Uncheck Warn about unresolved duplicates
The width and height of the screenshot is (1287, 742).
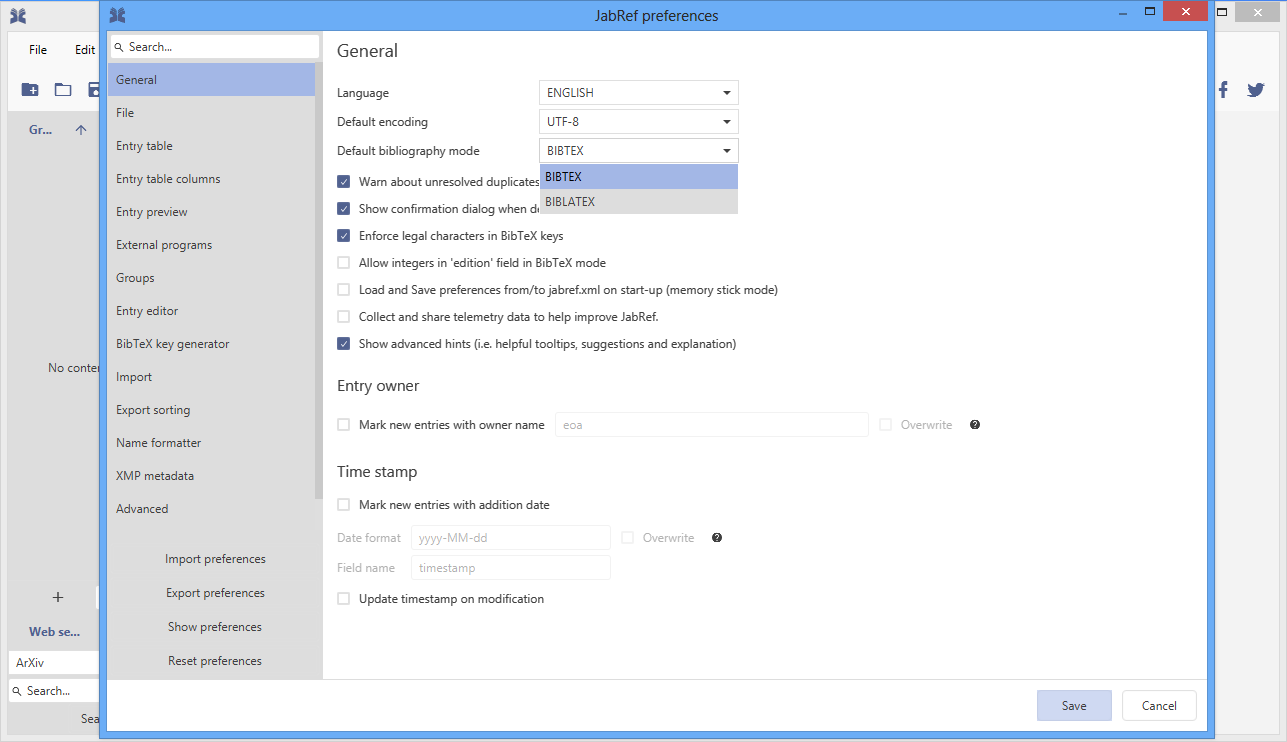pos(344,182)
